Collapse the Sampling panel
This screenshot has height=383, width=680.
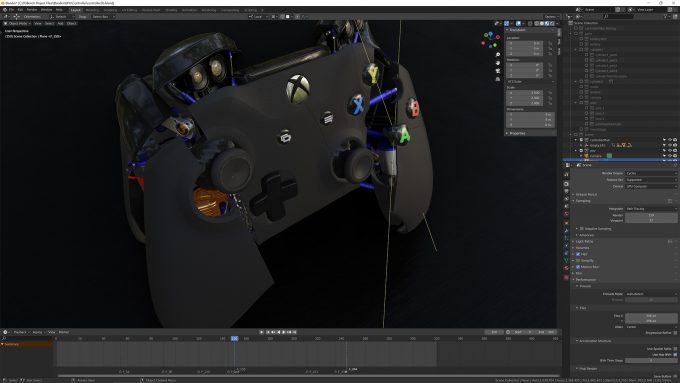click(x=582, y=201)
